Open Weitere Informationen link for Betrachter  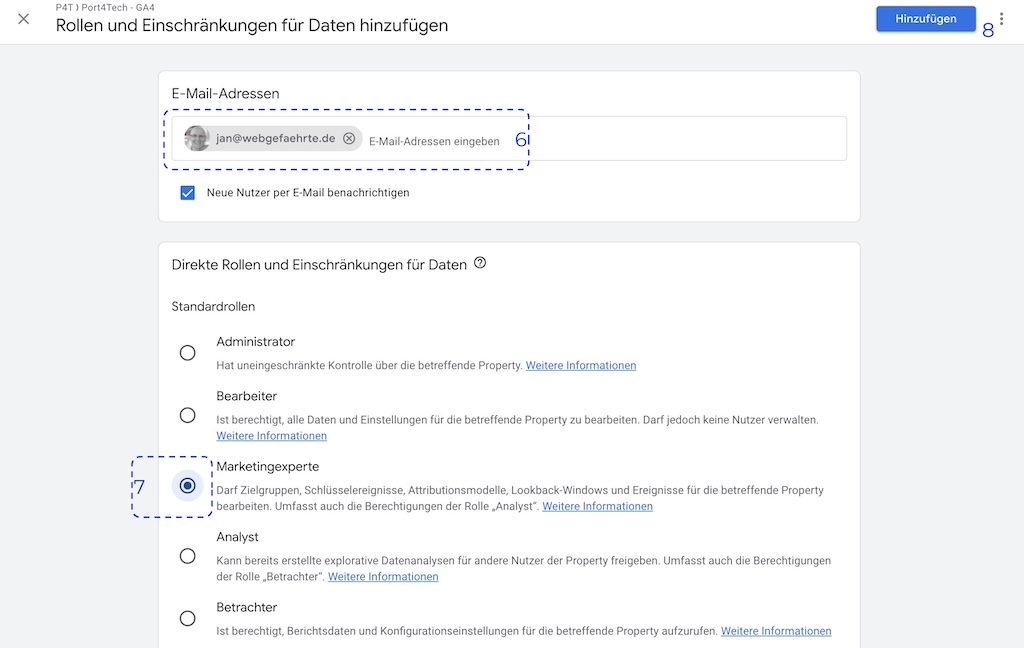[x=776, y=631]
